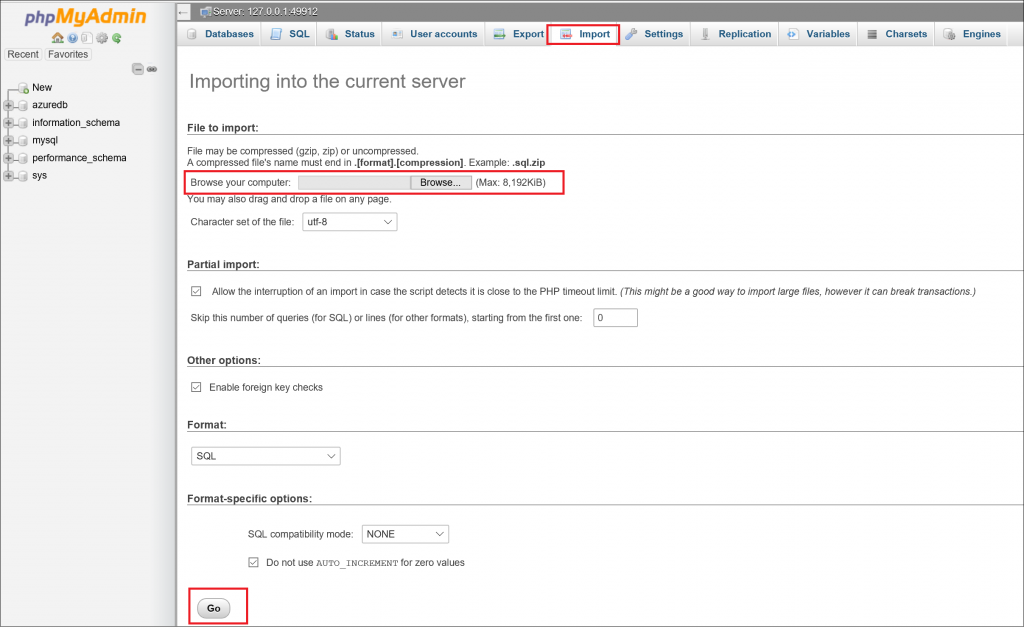This screenshot has width=1024, height=630.
Task: Refresh the navigation panel with green arrow icon
Action: 116,38
